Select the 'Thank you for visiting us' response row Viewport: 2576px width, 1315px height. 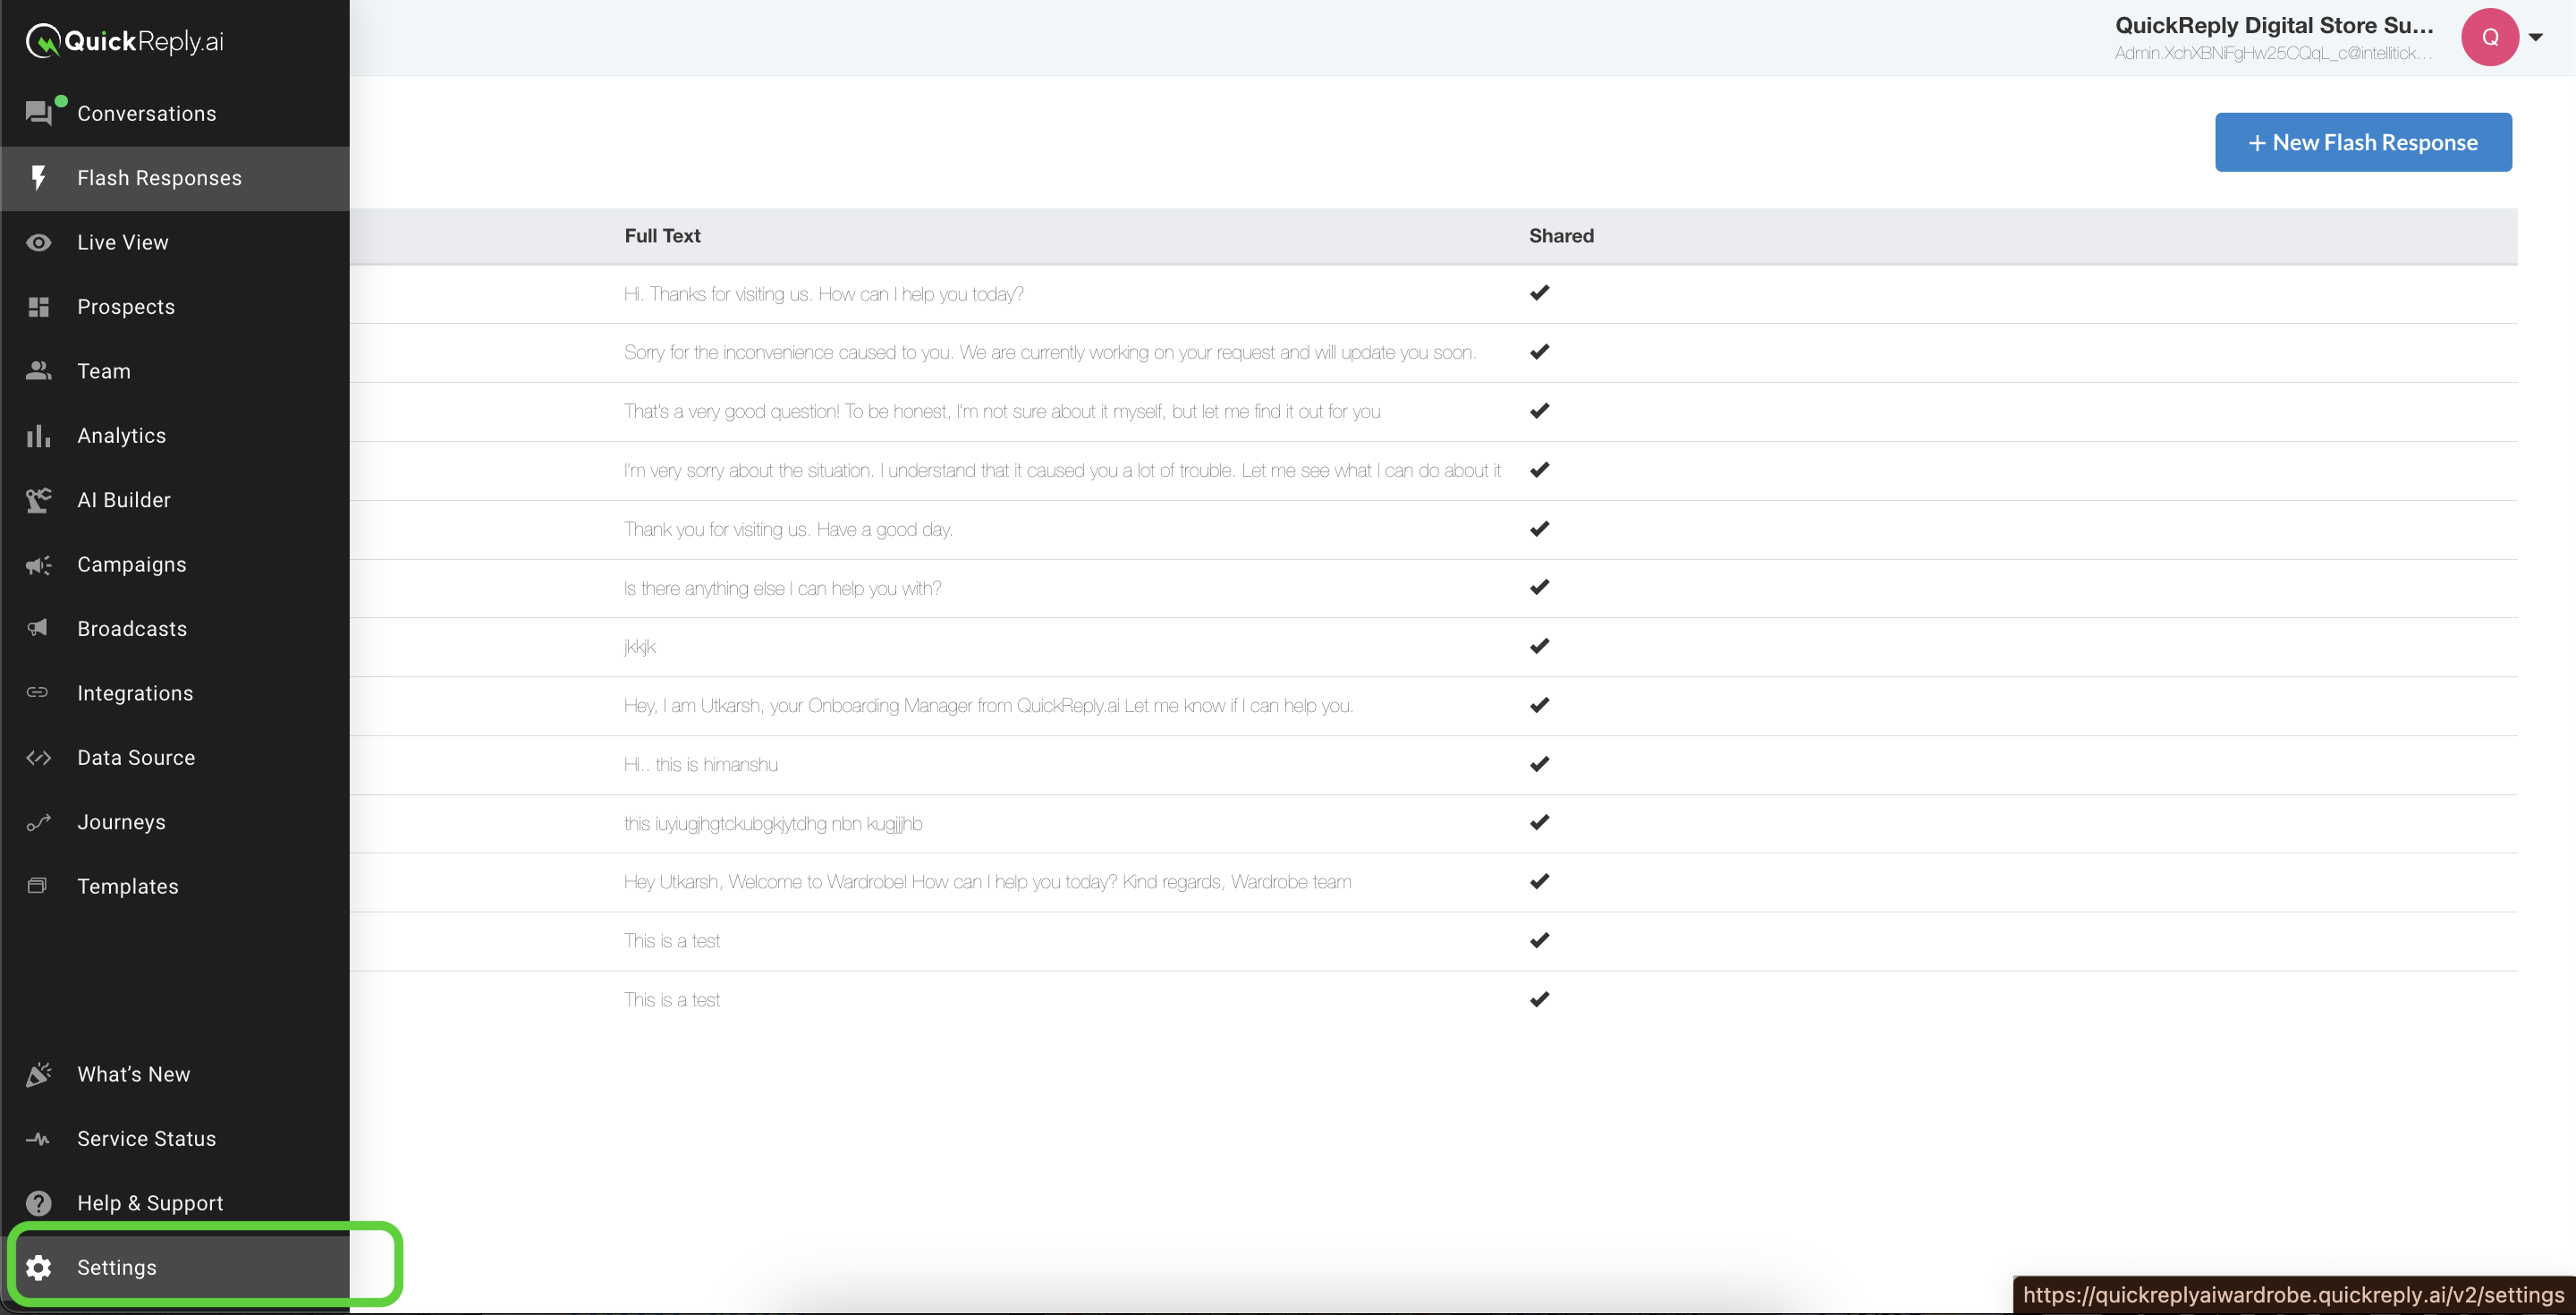788,530
